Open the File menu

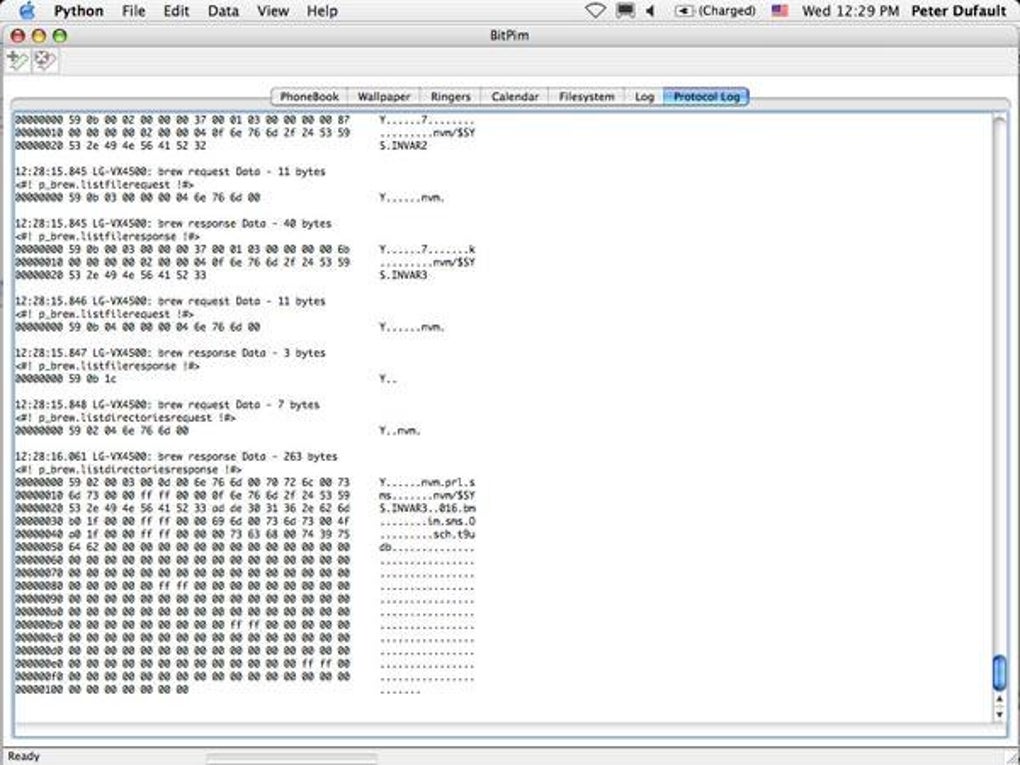[134, 11]
